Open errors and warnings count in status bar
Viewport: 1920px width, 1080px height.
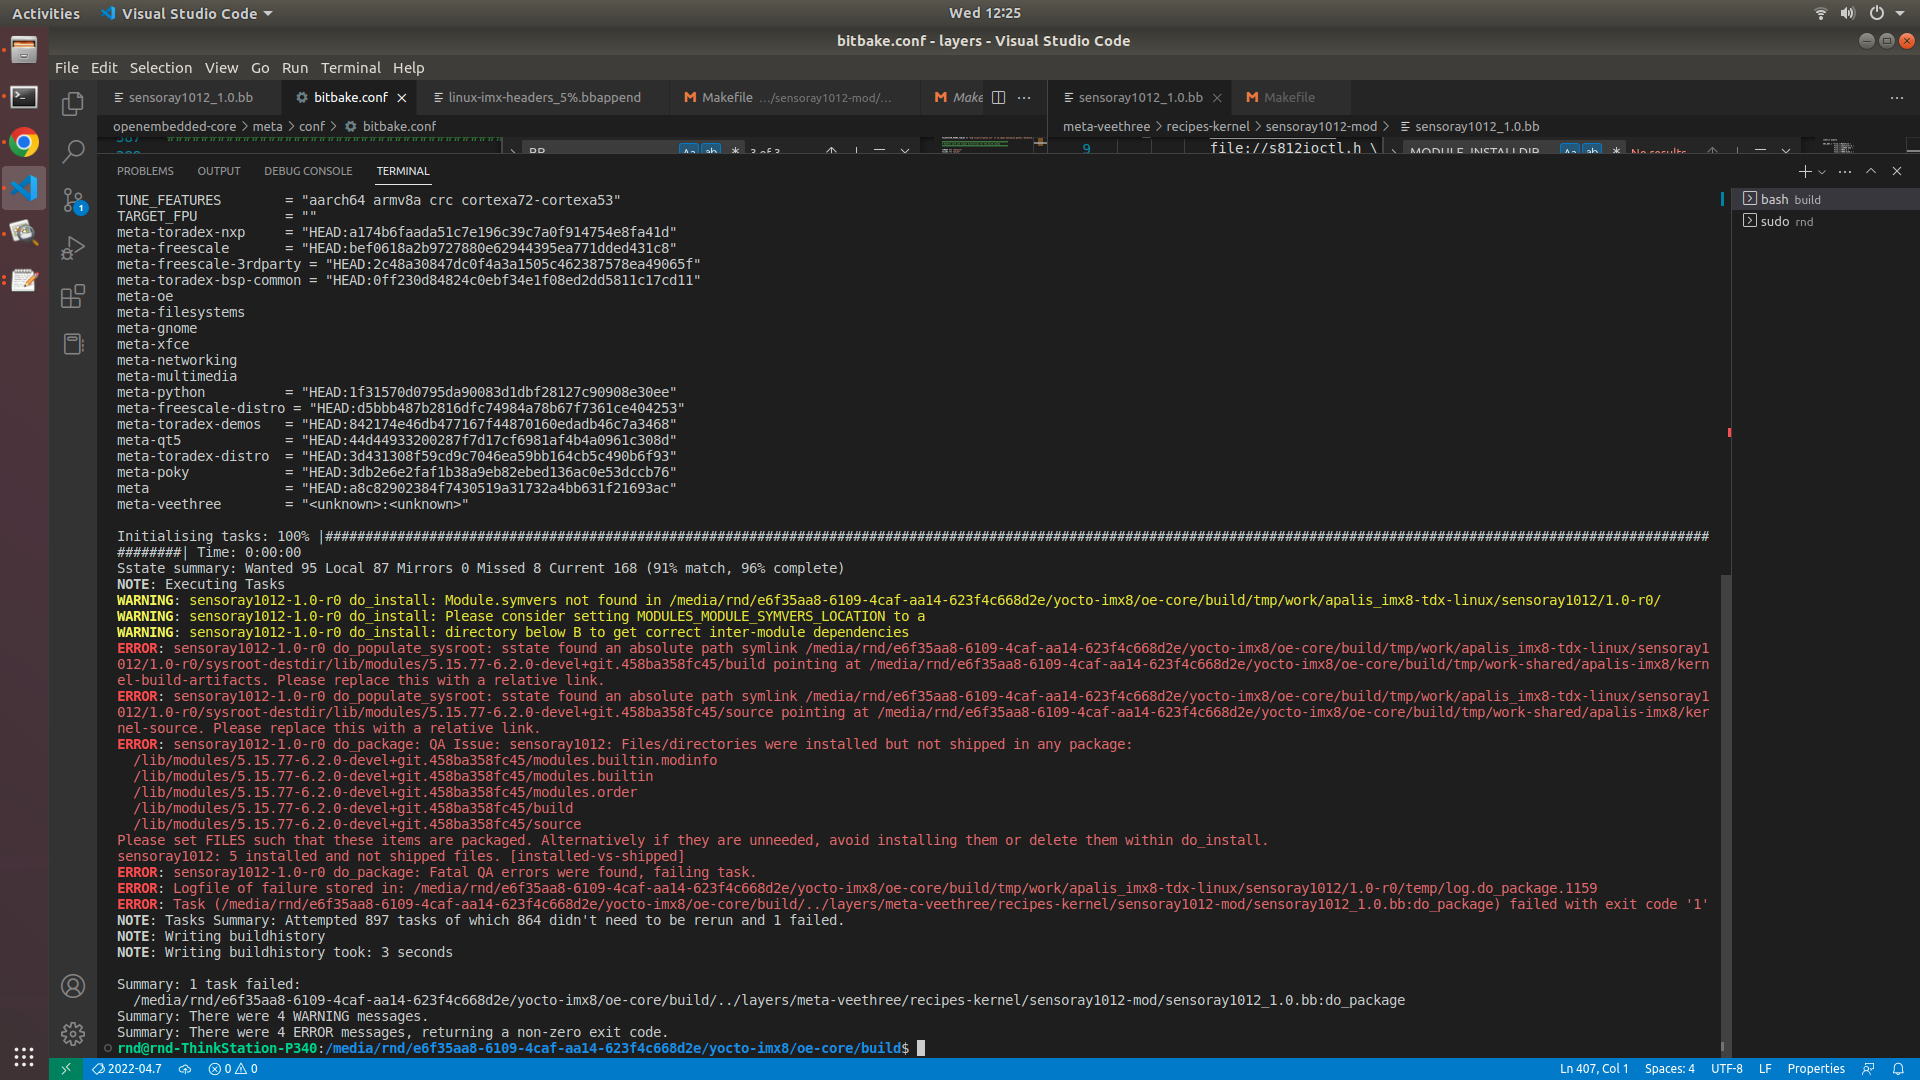[233, 1069]
